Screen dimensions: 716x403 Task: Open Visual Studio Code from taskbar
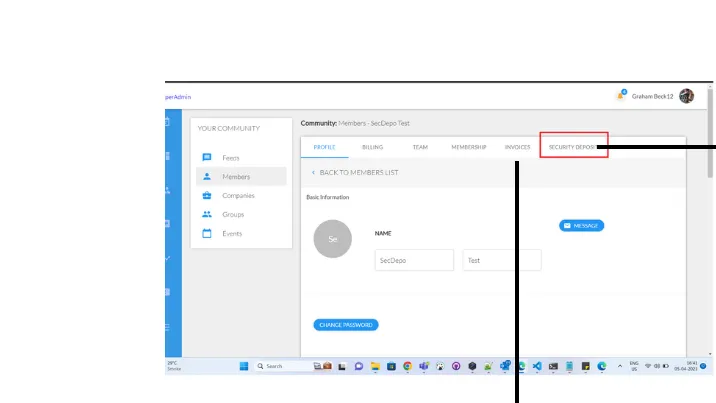(x=537, y=366)
